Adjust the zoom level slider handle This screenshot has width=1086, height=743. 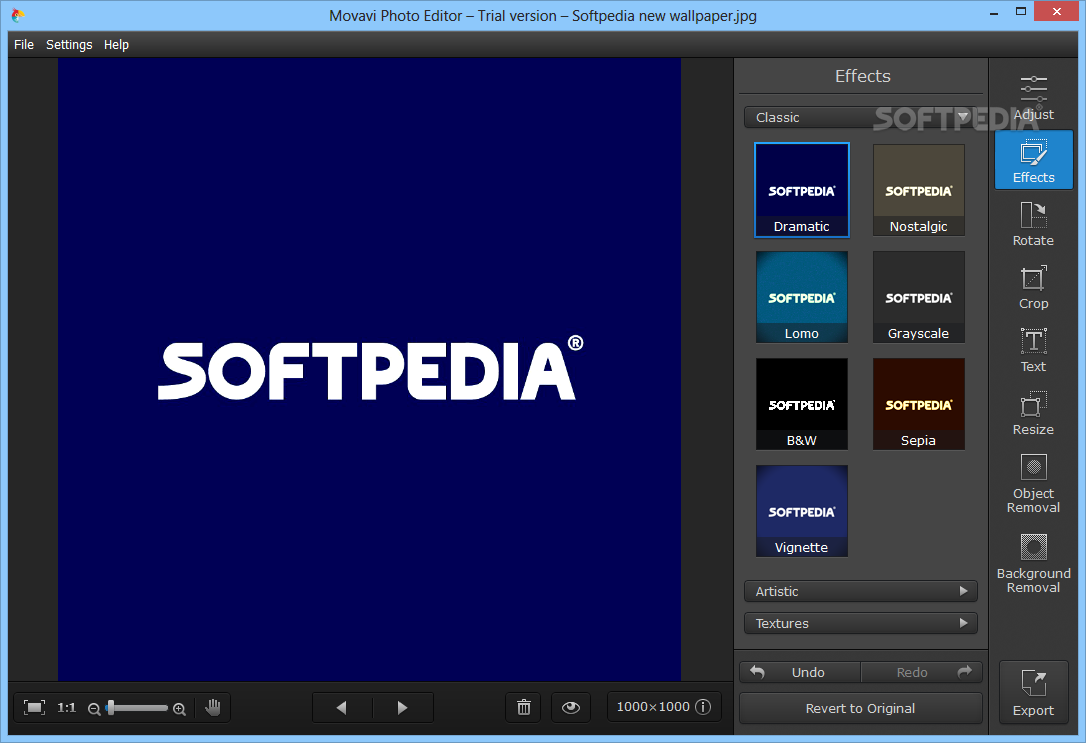111,707
